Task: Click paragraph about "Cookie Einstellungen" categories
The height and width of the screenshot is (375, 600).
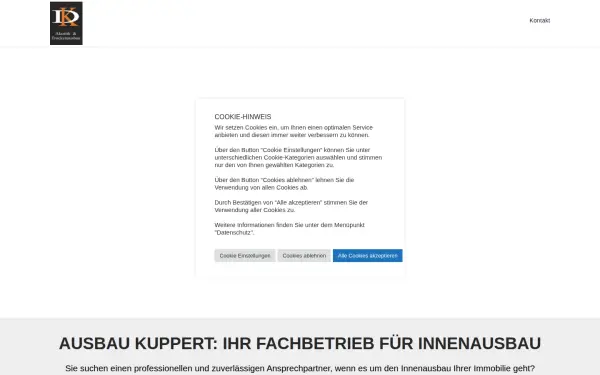Action: point(298,157)
